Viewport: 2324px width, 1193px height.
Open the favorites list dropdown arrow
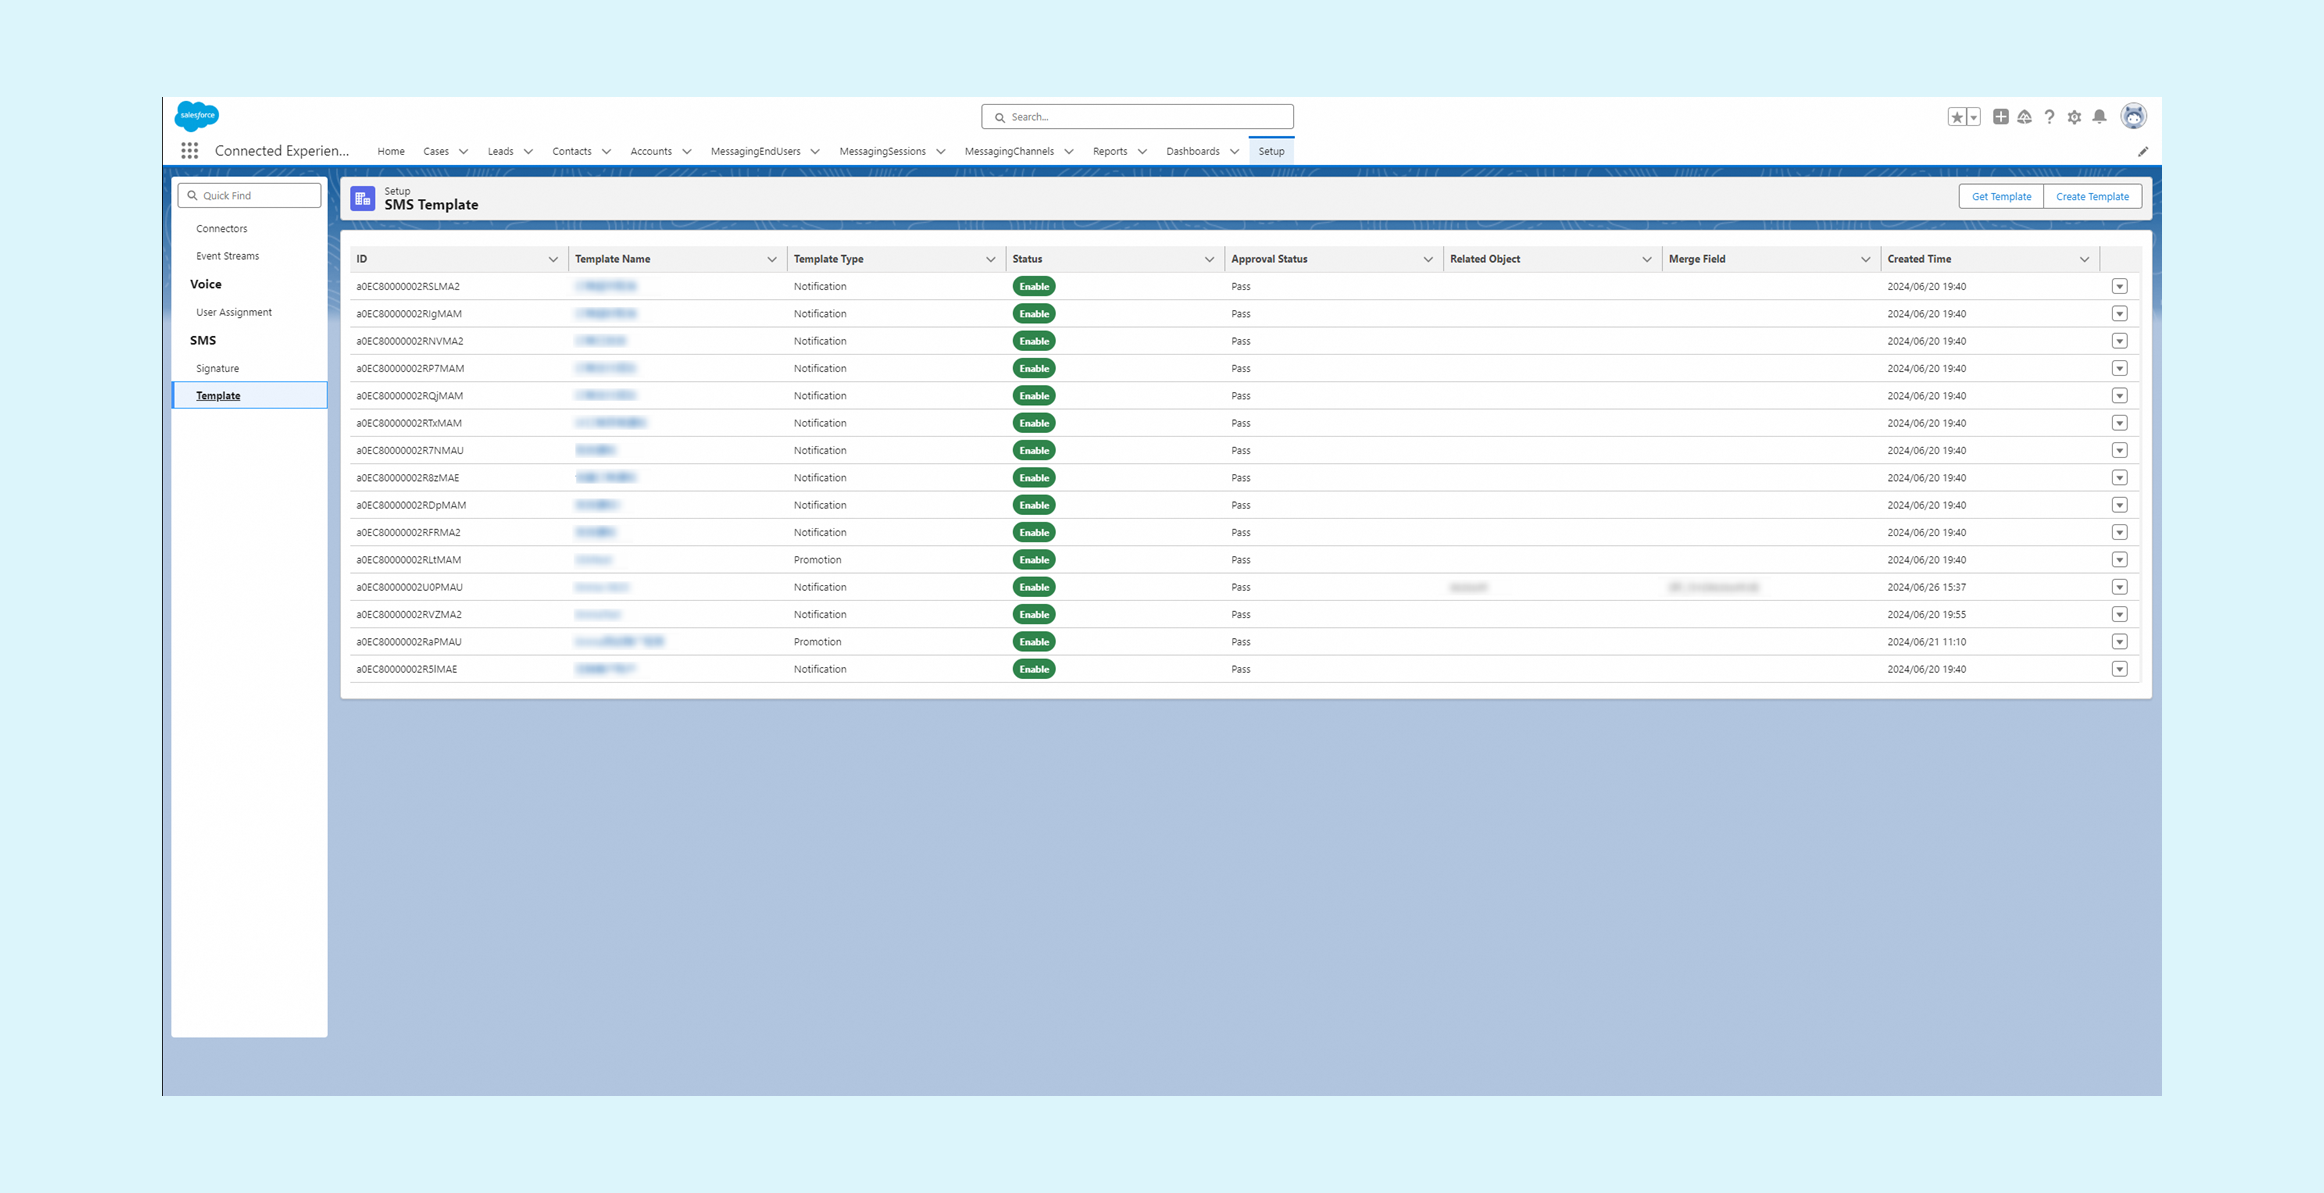pos(1974,117)
